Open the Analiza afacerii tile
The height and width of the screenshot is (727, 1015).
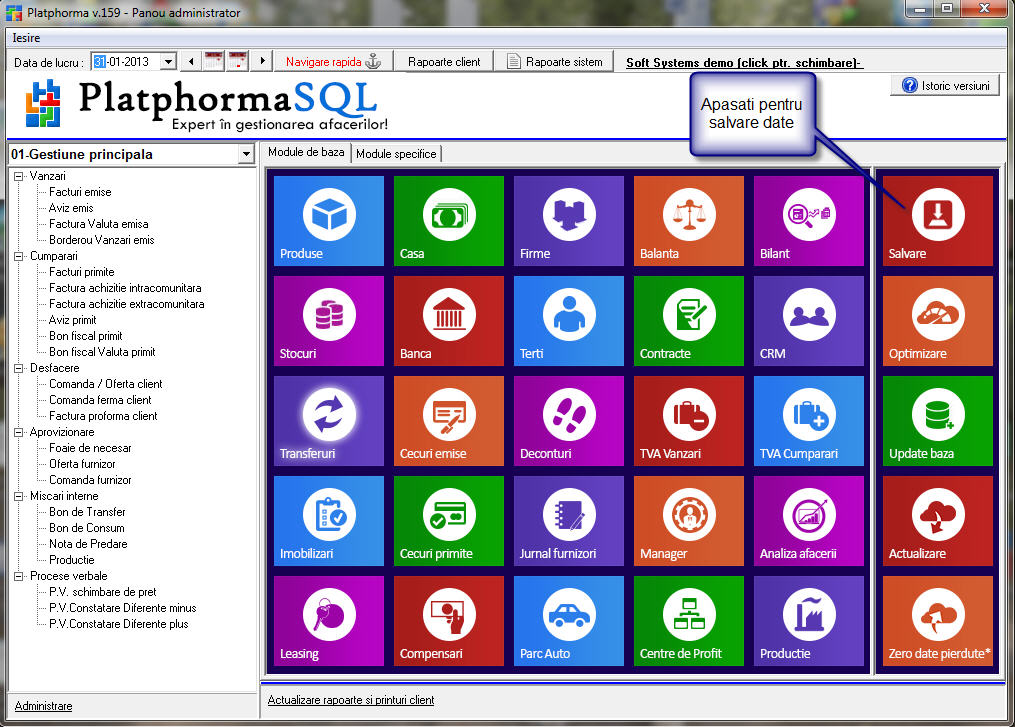click(809, 521)
